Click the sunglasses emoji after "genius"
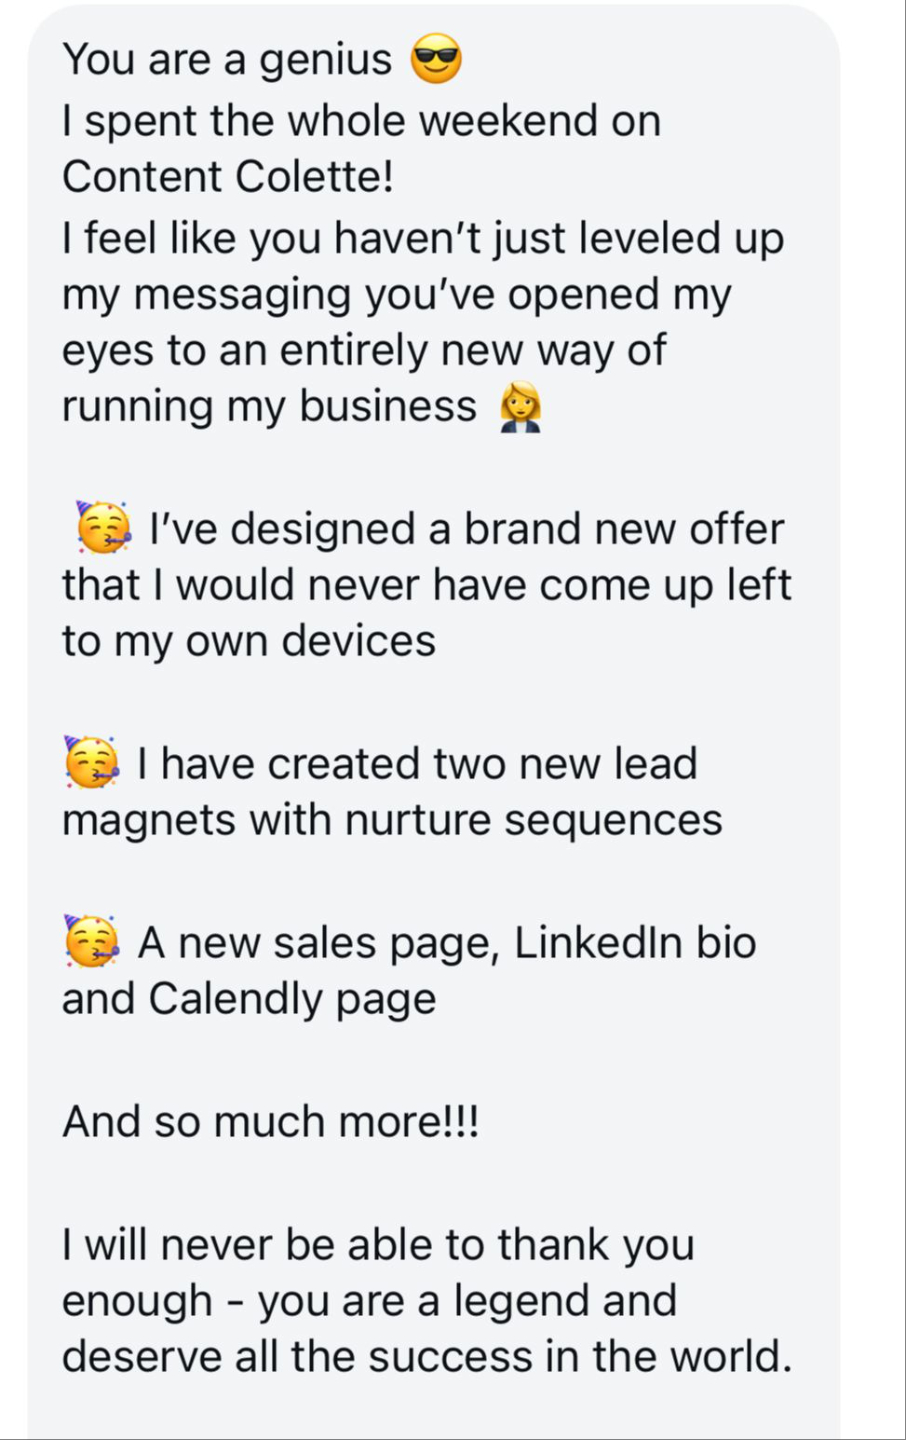This screenshot has width=906, height=1440. coord(436,60)
